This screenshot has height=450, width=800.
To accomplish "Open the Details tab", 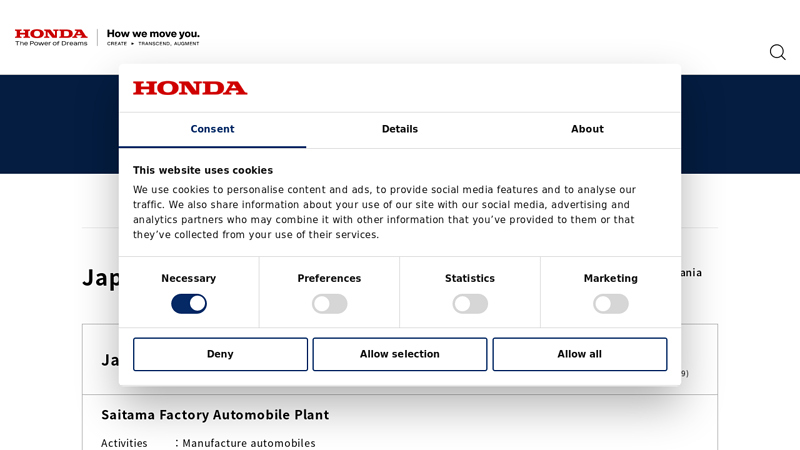I will pyautogui.click(x=400, y=130).
